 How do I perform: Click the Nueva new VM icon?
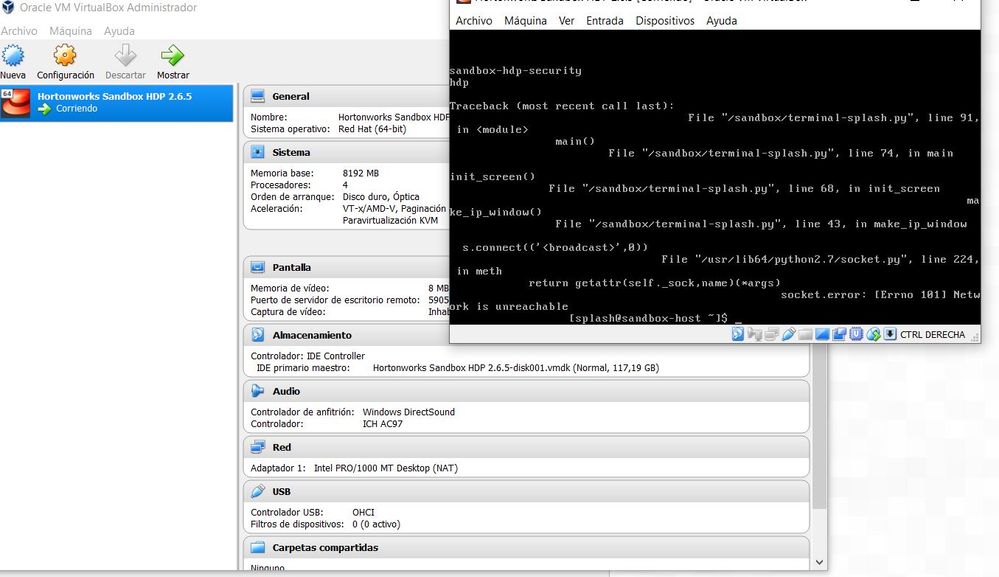13,56
